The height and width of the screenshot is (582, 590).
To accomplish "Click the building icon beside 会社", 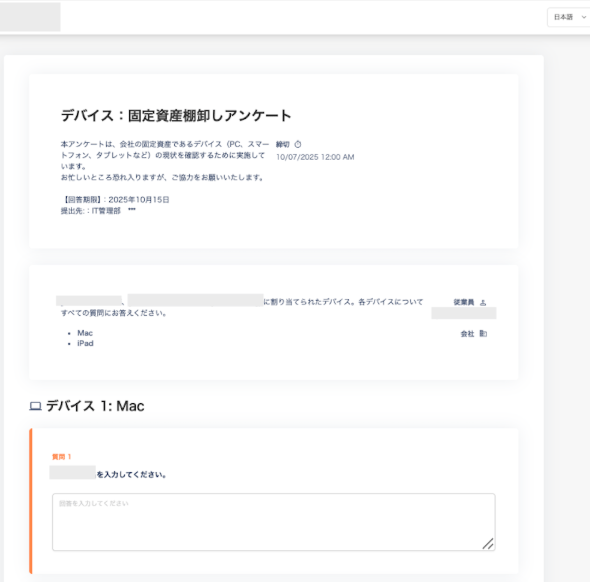I will click(483, 333).
